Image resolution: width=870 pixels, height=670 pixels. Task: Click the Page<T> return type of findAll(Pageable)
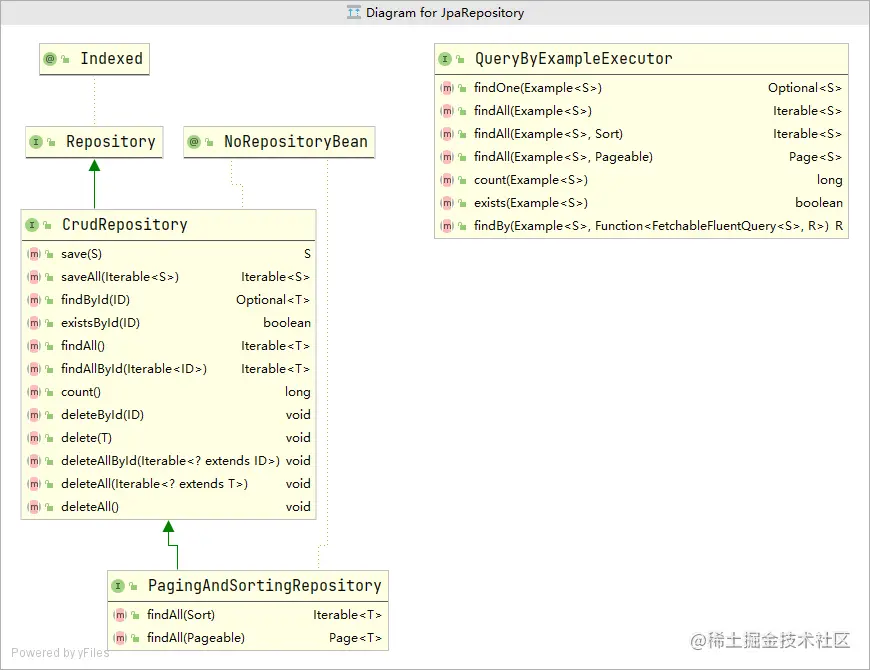356,638
